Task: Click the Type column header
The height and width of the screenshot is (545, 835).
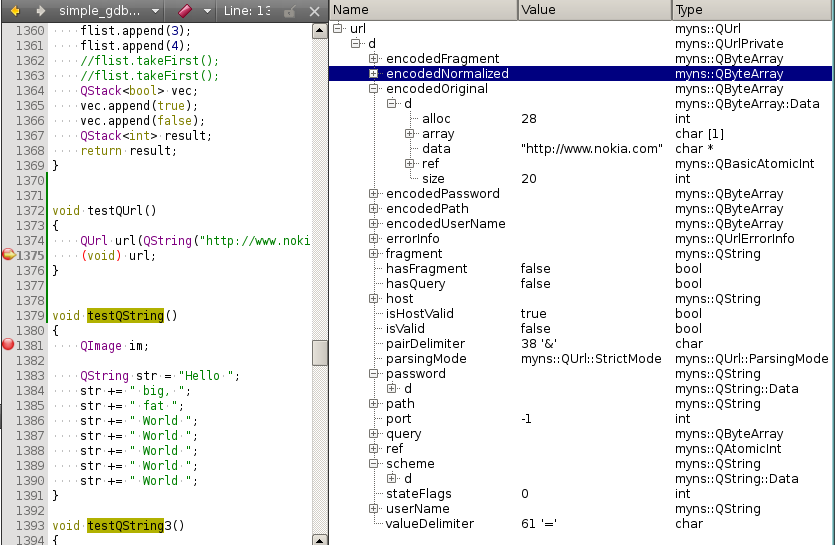Action: coord(752,9)
